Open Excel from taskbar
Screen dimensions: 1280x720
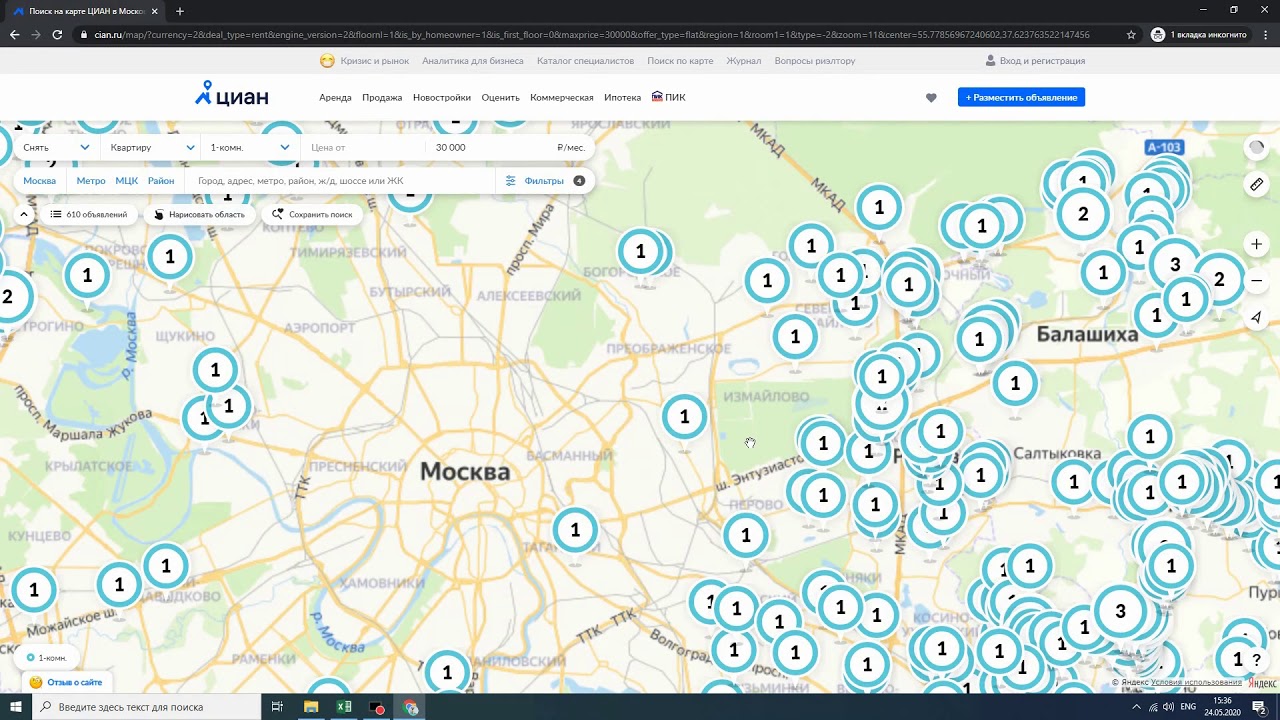pos(344,707)
